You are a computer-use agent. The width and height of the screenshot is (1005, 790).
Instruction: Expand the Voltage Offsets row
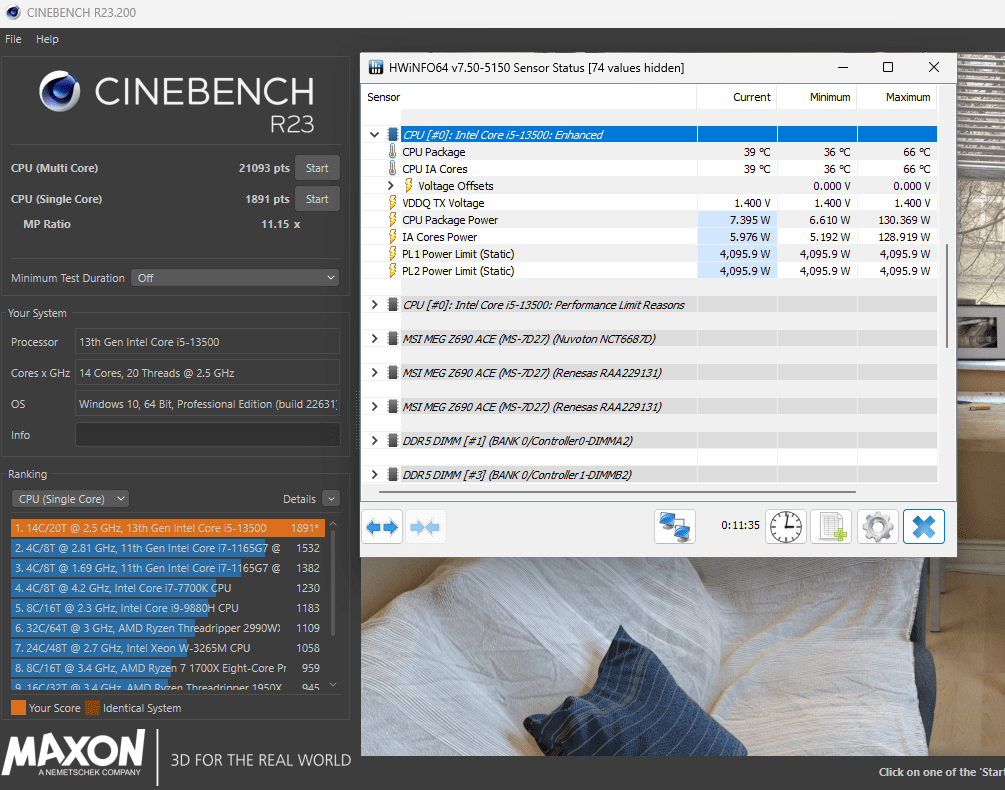click(390, 186)
